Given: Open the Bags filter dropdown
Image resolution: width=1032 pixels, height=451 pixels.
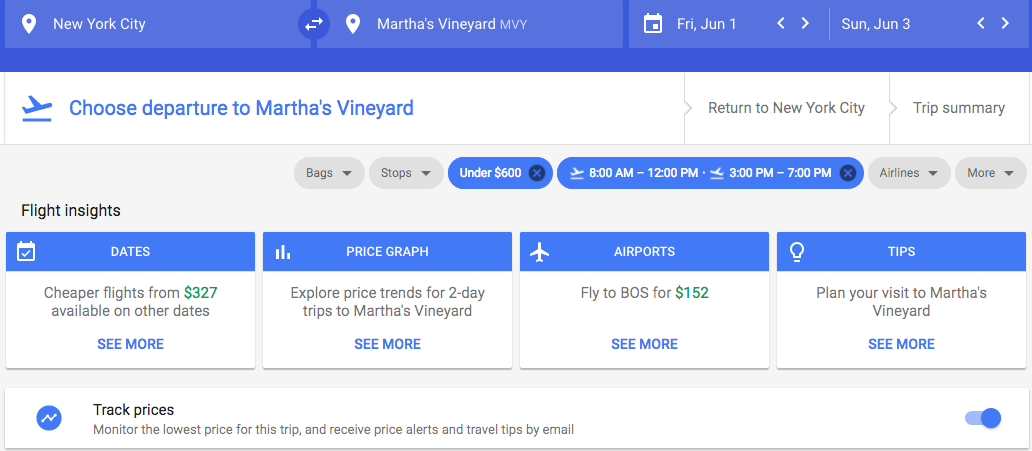Looking at the screenshot, I should pos(329,173).
